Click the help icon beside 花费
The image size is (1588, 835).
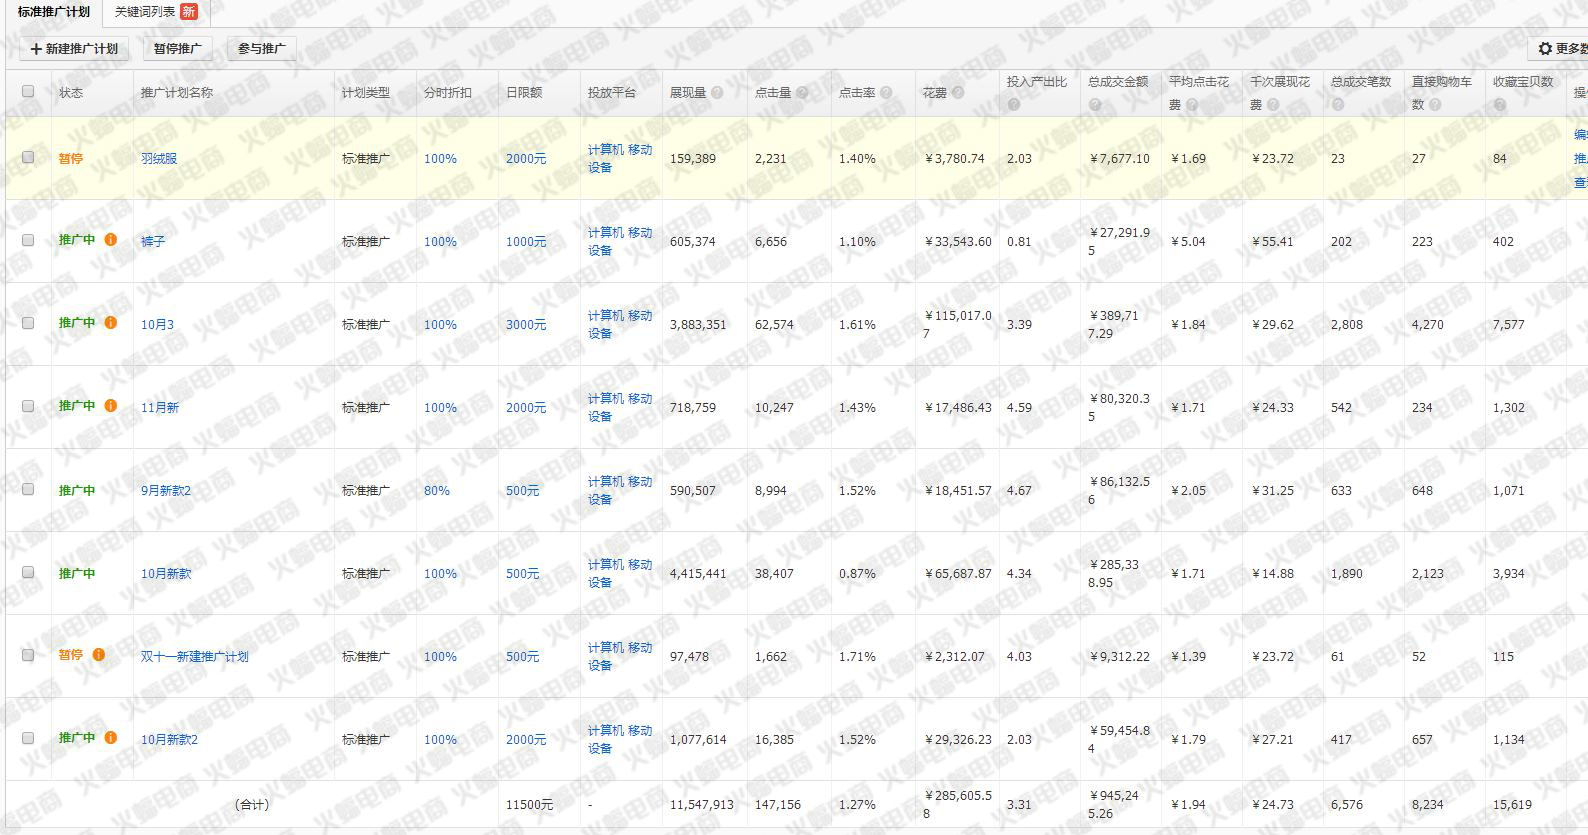(958, 92)
